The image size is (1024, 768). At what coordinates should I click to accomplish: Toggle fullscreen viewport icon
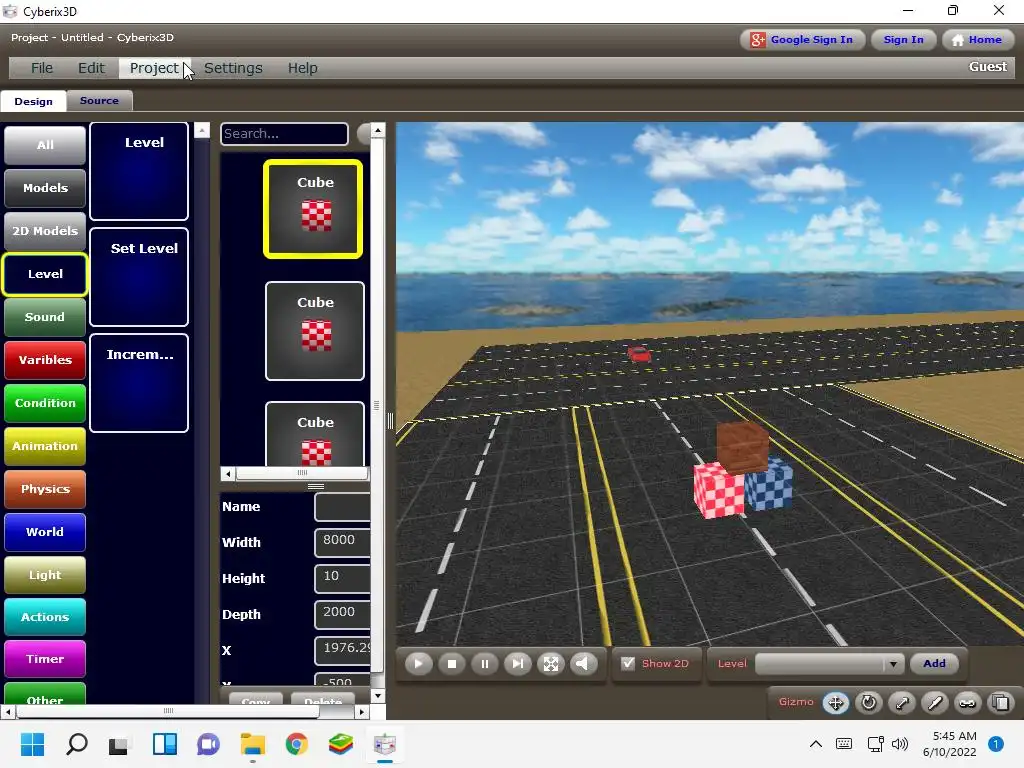[551, 664]
